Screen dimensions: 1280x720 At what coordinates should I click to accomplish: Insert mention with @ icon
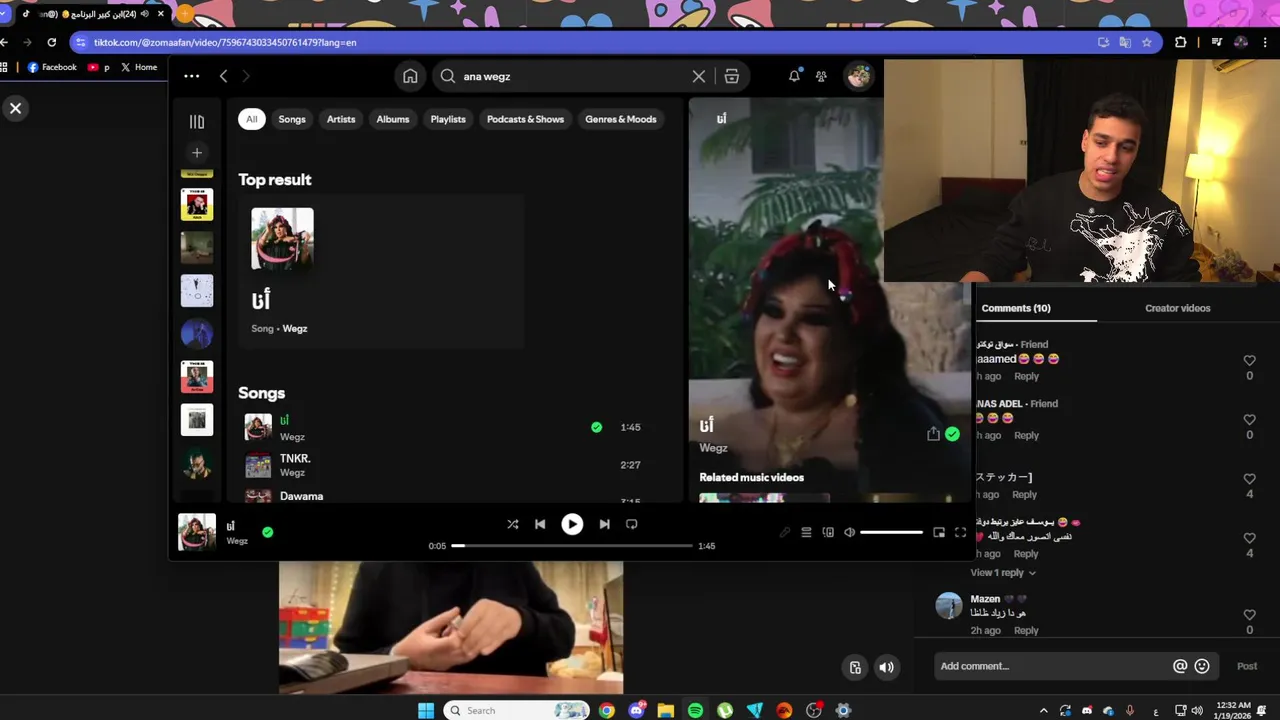tap(1180, 666)
